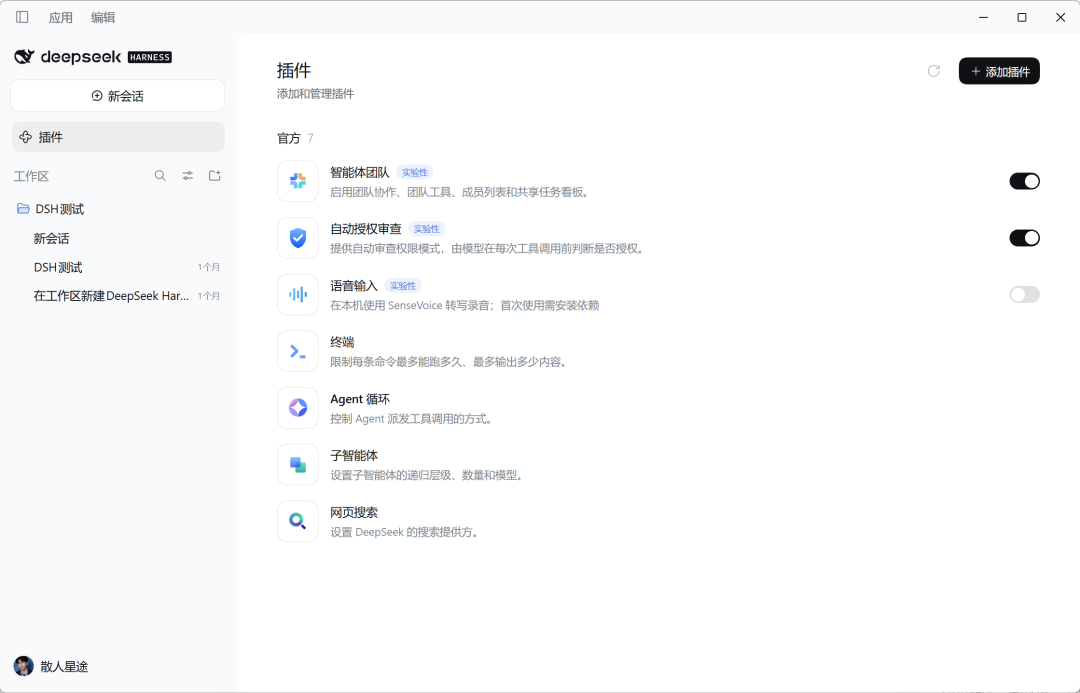Open the 终端 plugin settings

pos(658,351)
